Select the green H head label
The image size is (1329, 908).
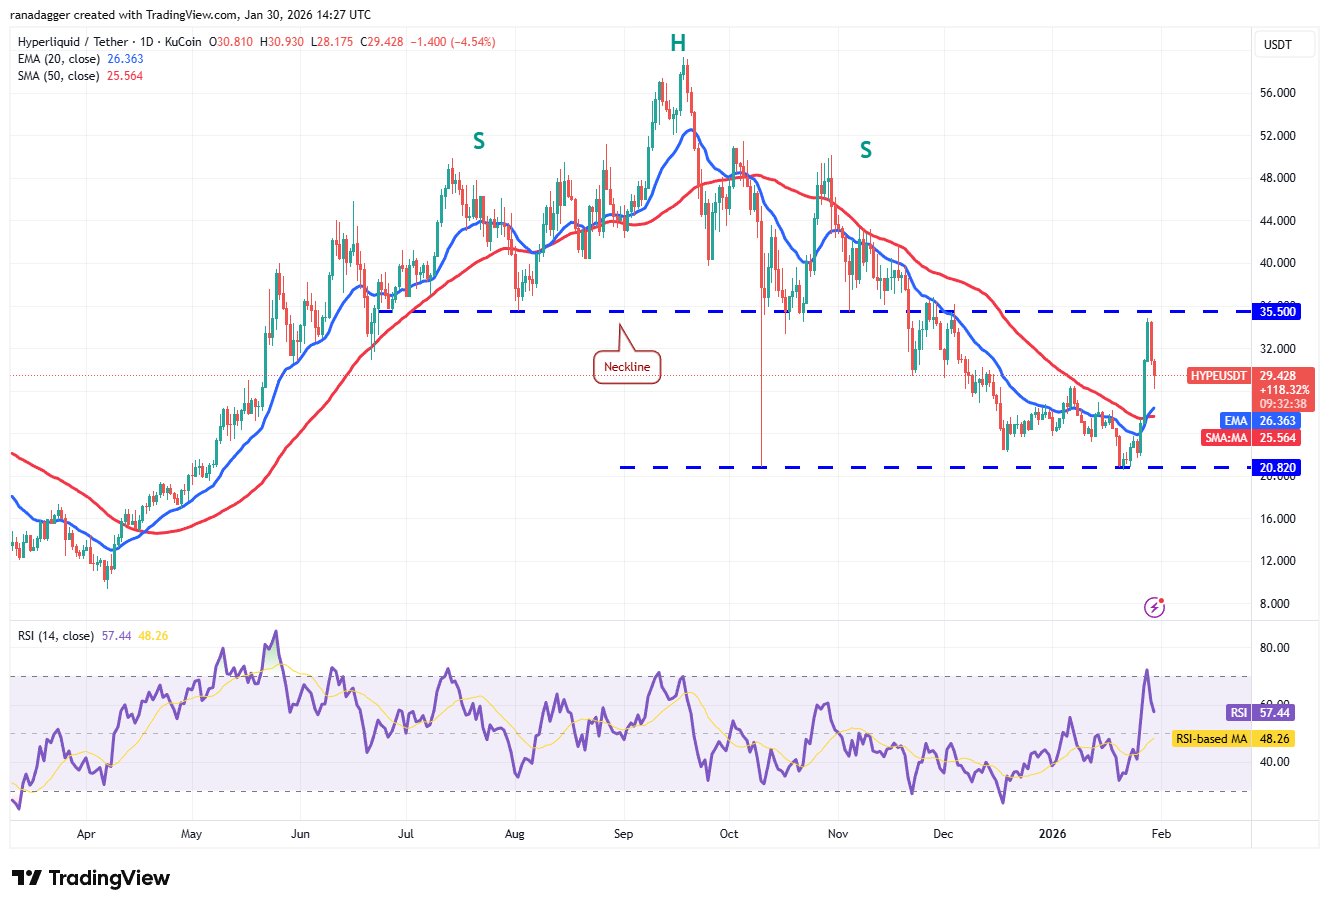[x=678, y=43]
